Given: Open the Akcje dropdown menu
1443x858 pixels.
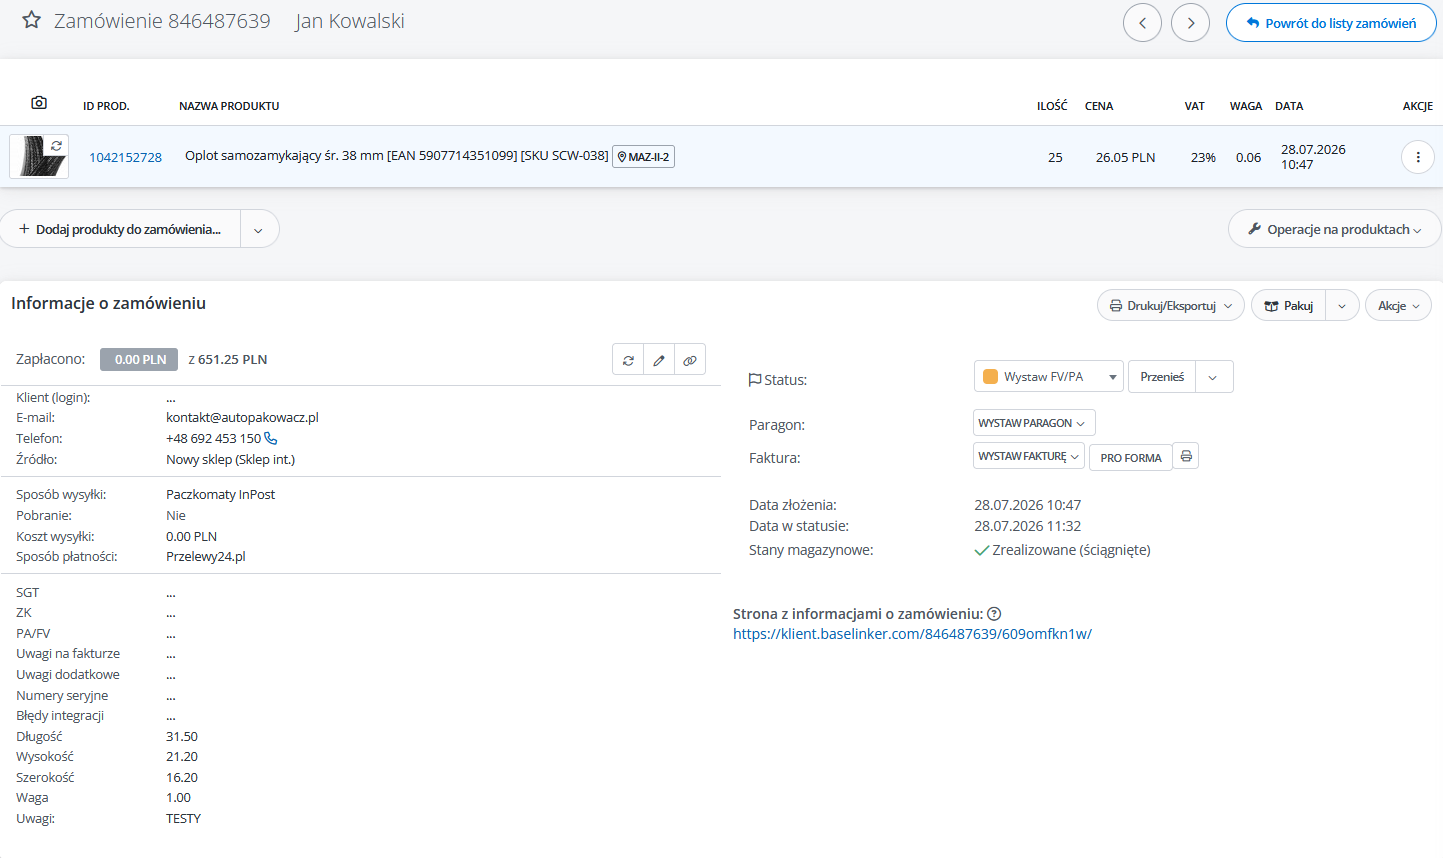Looking at the screenshot, I should click(x=1398, y=306).
